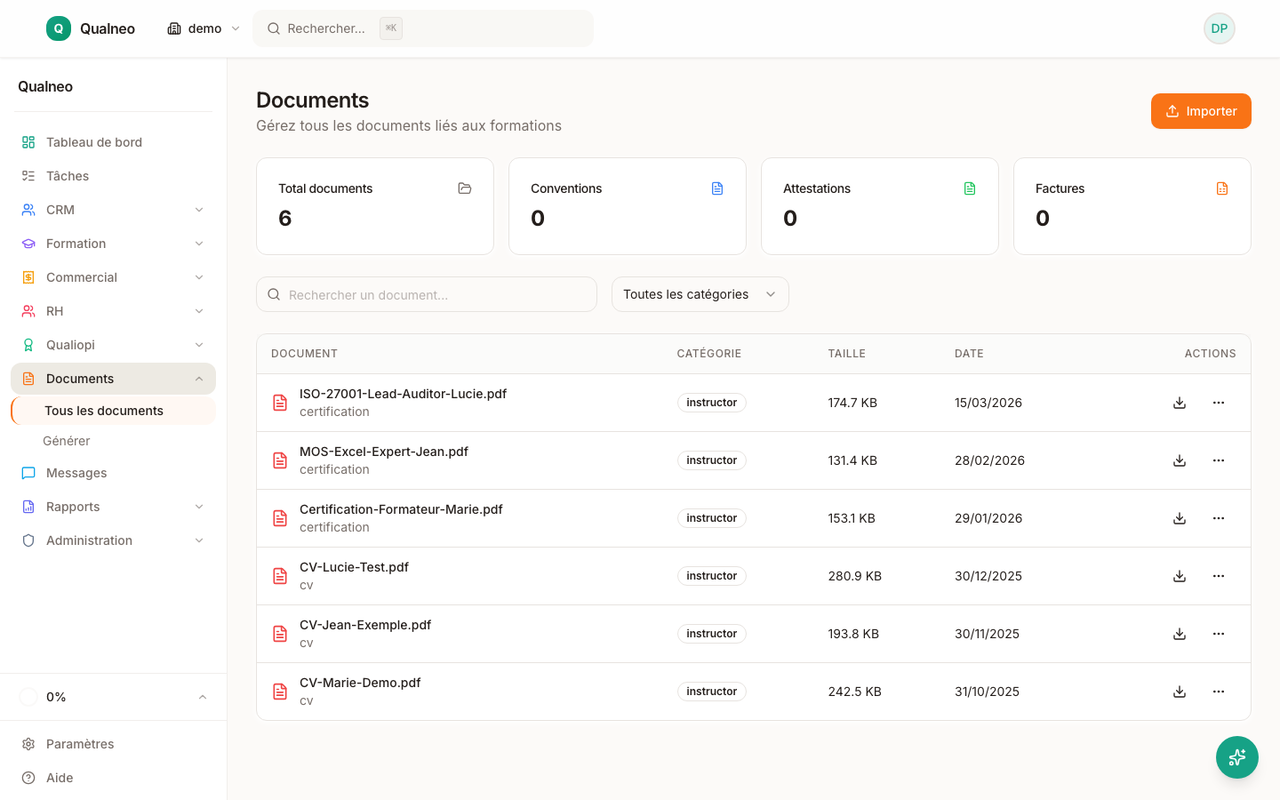Download Certification-Formateur-Marie.pdf file
1280x800 pixels.
(1179, 518)
